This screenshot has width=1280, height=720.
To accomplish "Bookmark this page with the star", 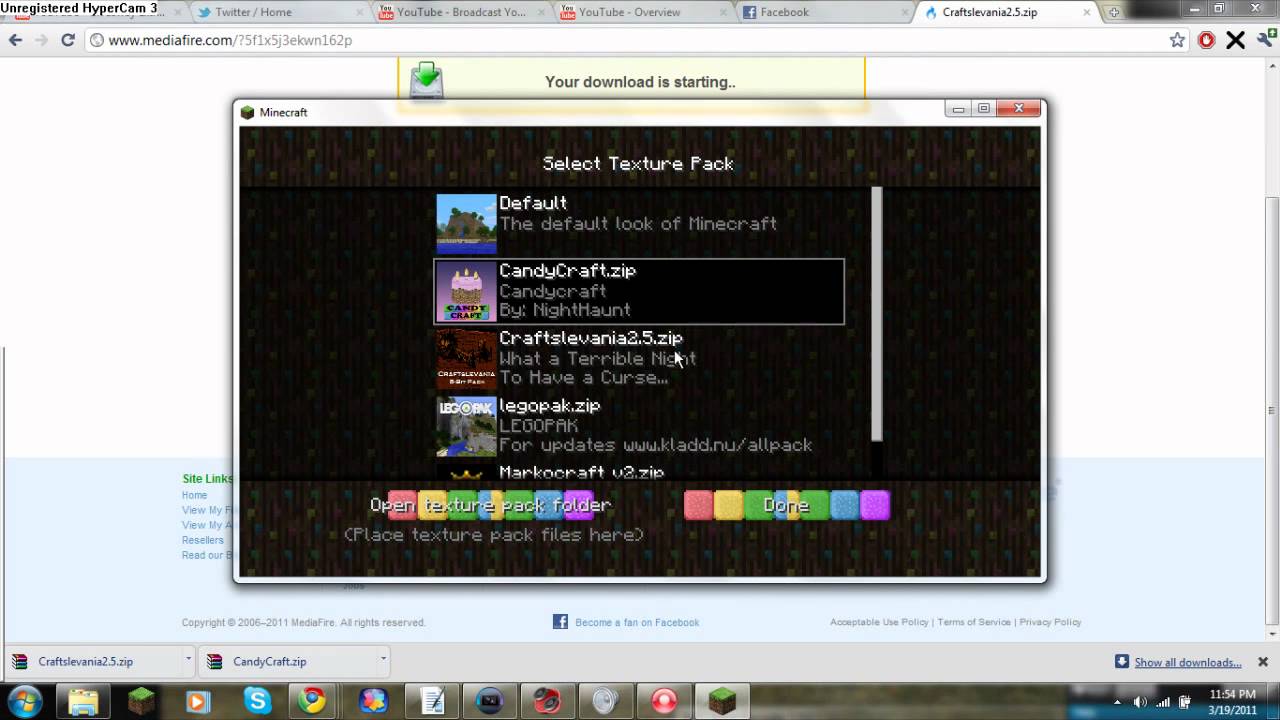I will click(x=1177, y=40).
